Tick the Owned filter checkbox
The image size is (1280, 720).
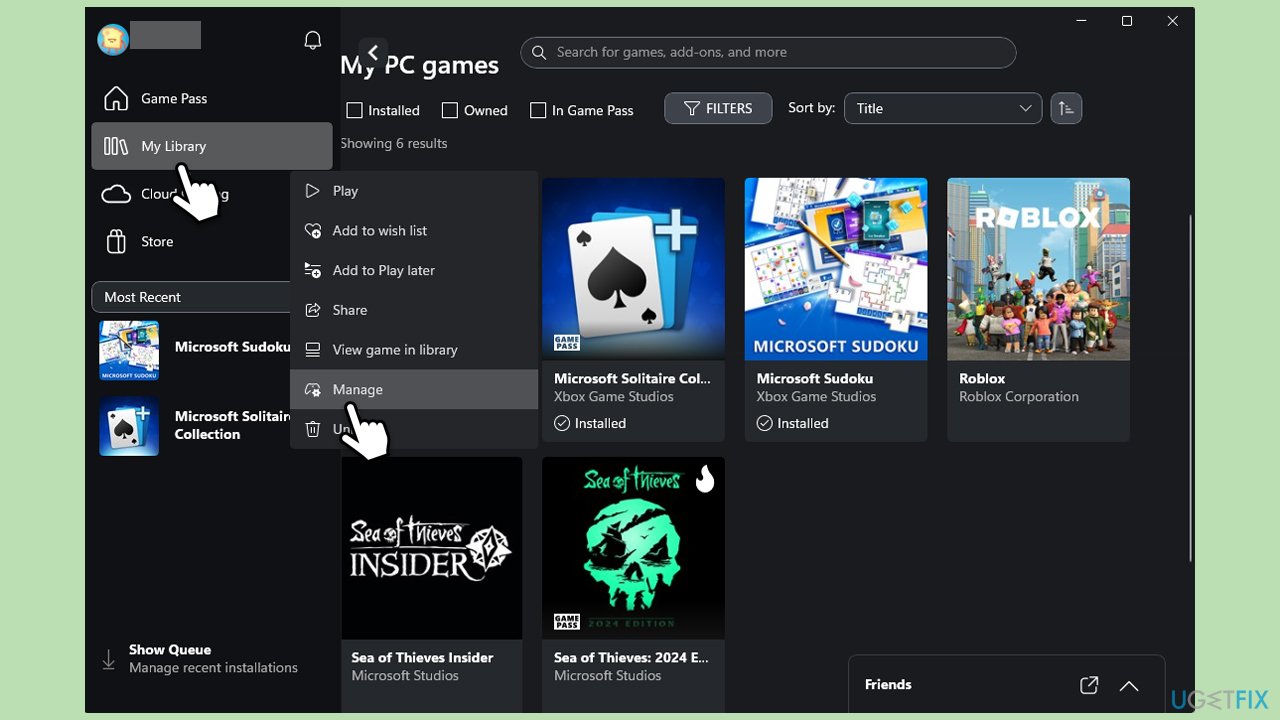(450, 110)
